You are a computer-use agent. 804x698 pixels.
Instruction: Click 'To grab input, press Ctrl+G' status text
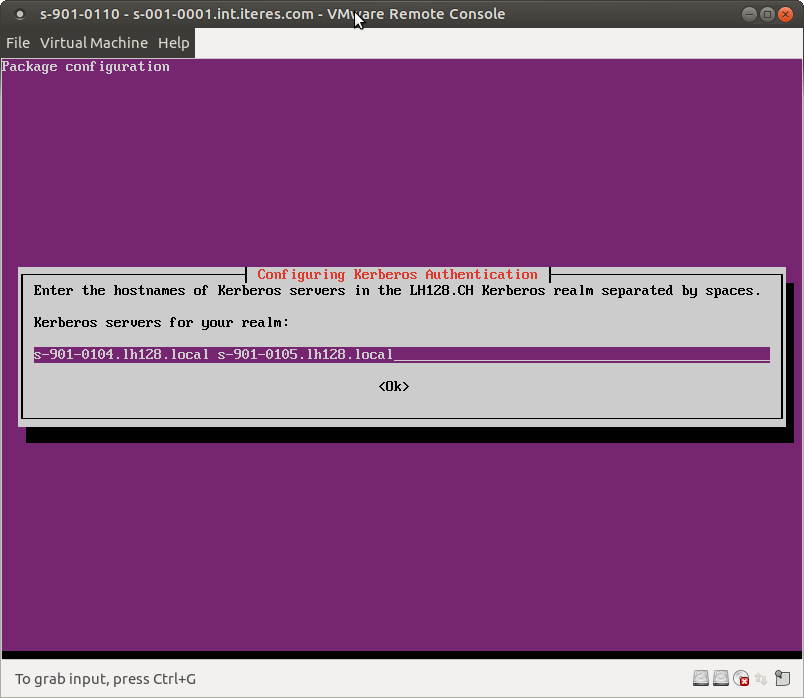coord(105,679)
